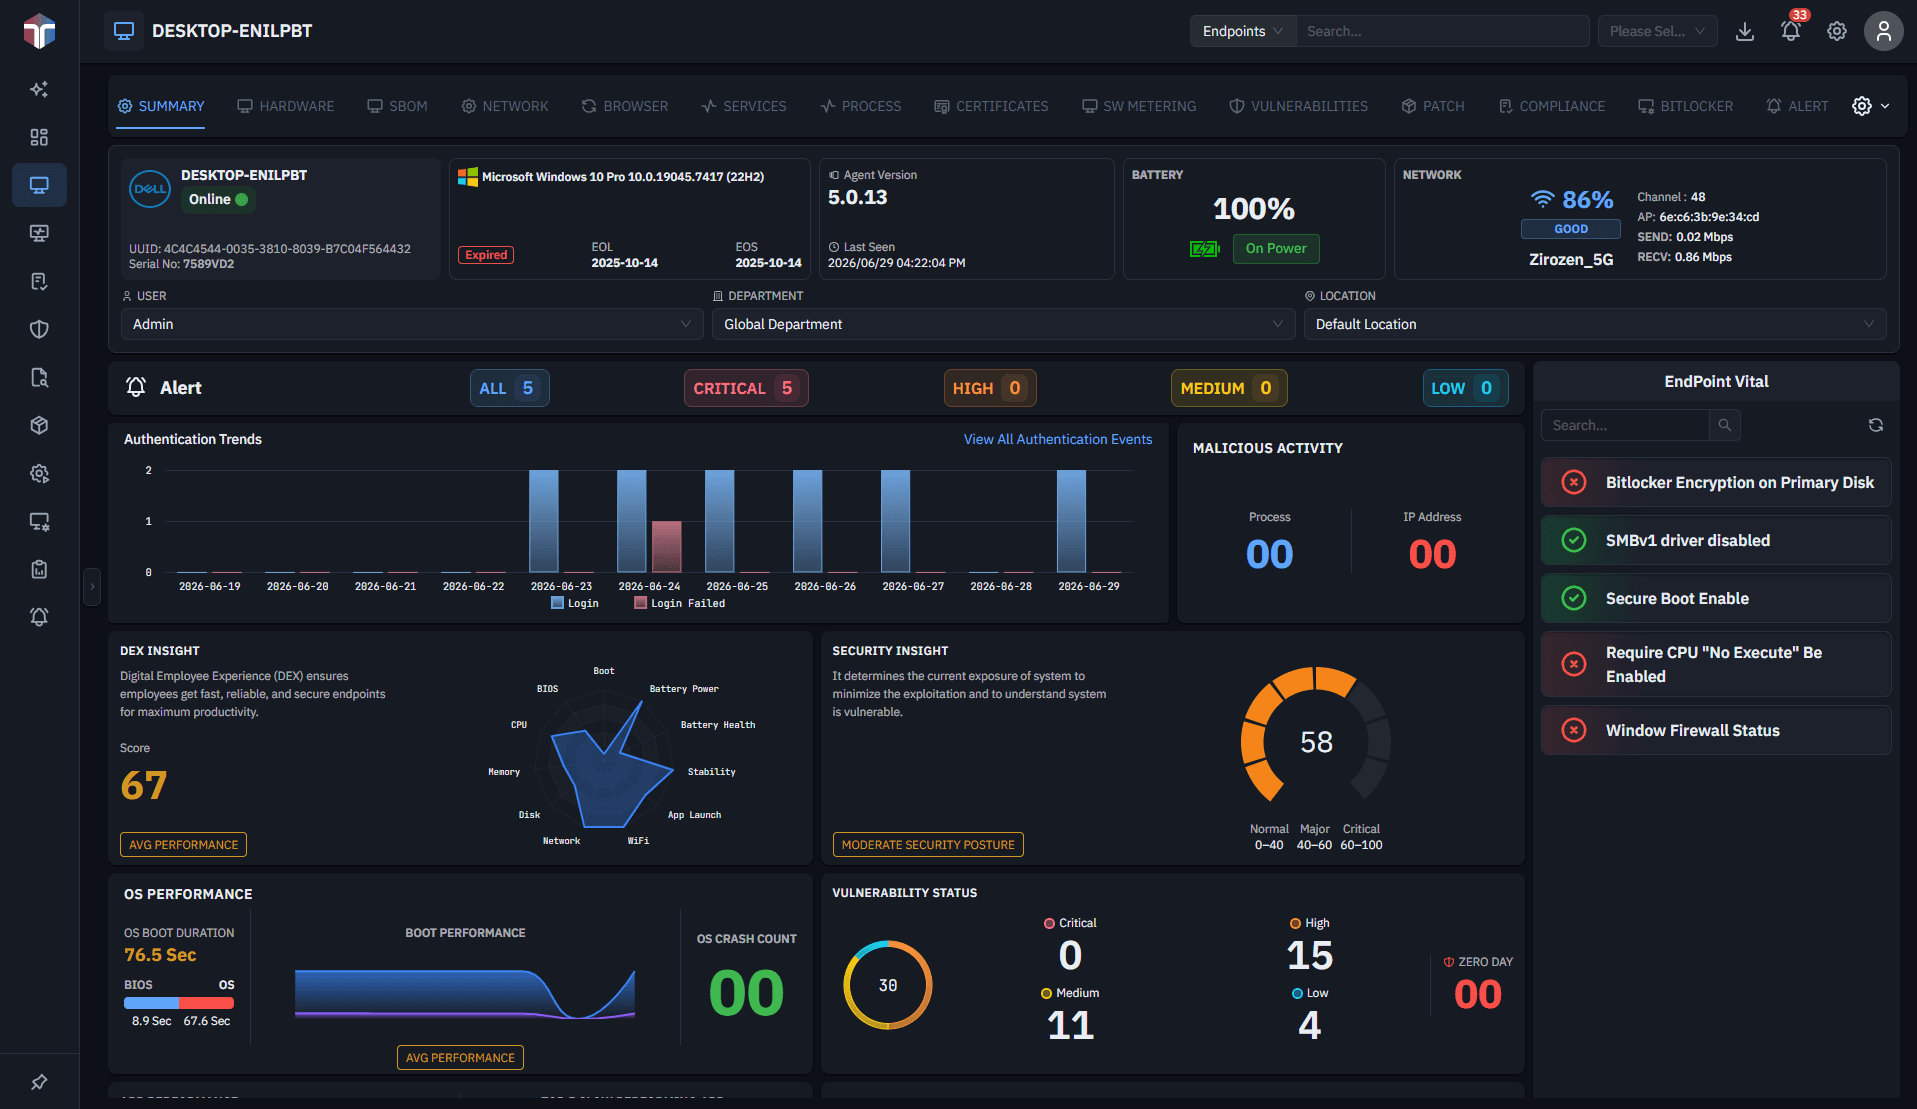Click the On Power battery button
The width and height of the screenshot is (1917, 1109).
[x=1276, y=248]
